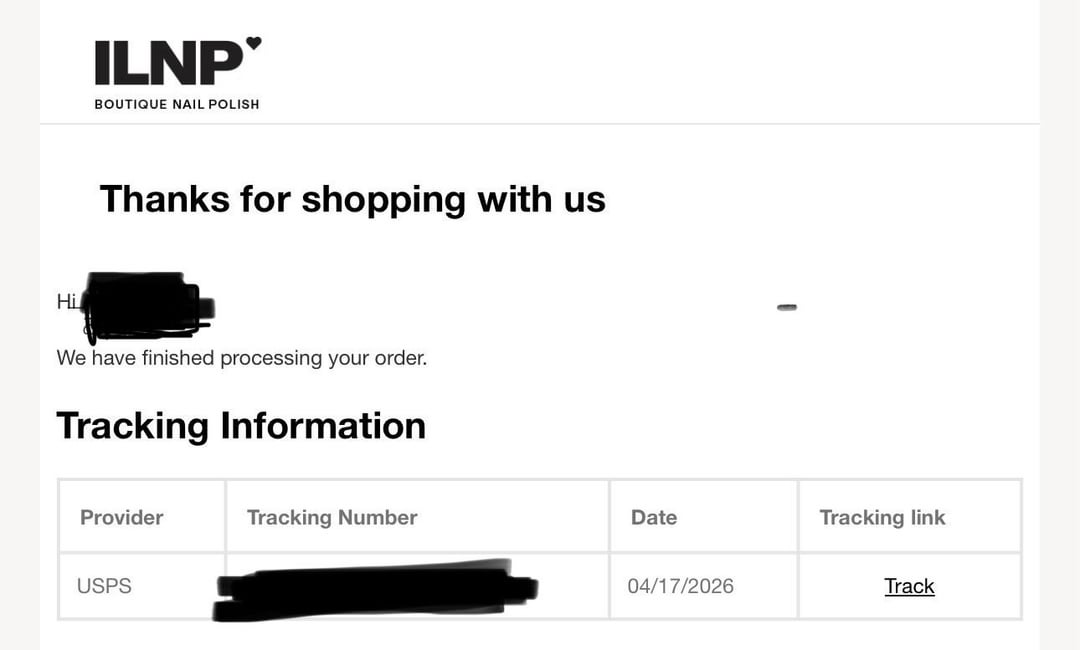Click the finished processing your order sentence
Viewport: 1080px width, 650px height.
click(x=242, y=358)
